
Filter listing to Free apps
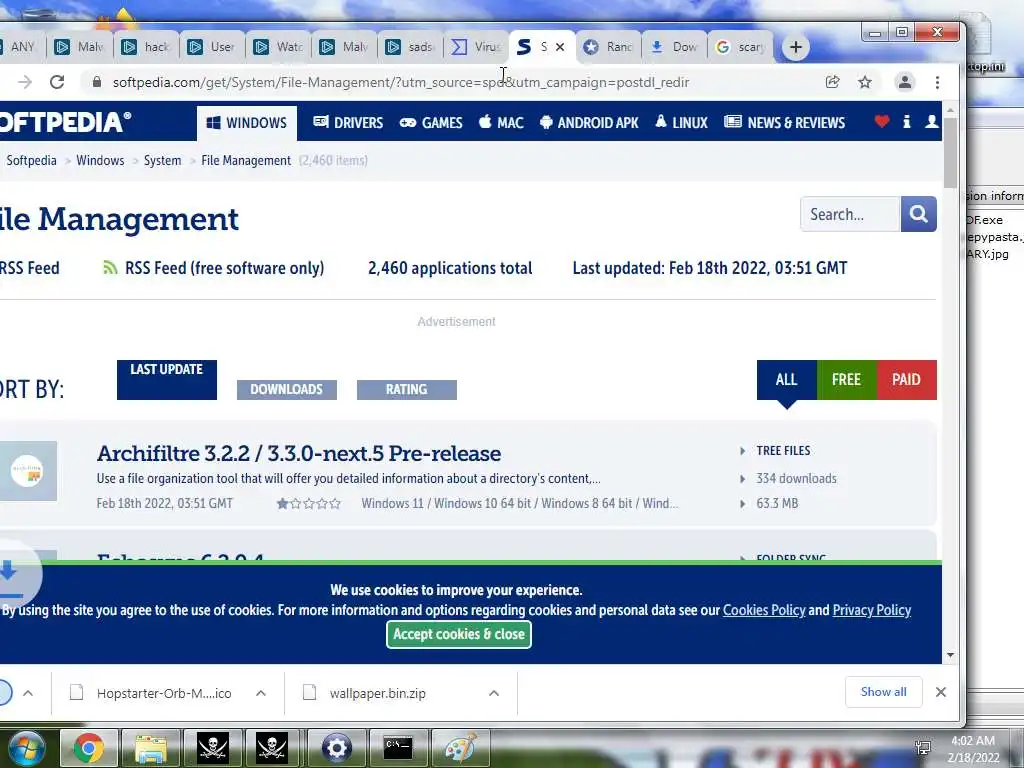846,379
